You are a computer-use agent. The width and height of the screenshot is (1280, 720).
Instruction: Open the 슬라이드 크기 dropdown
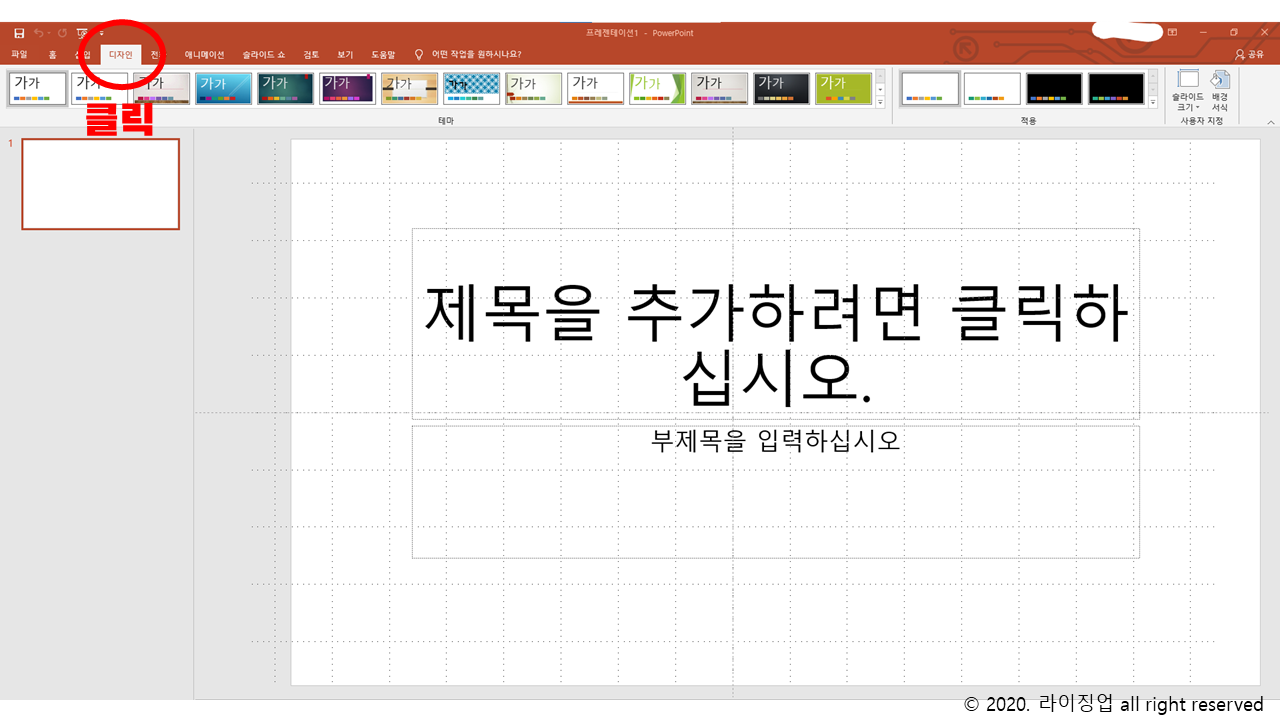[x=1188, y=91]
